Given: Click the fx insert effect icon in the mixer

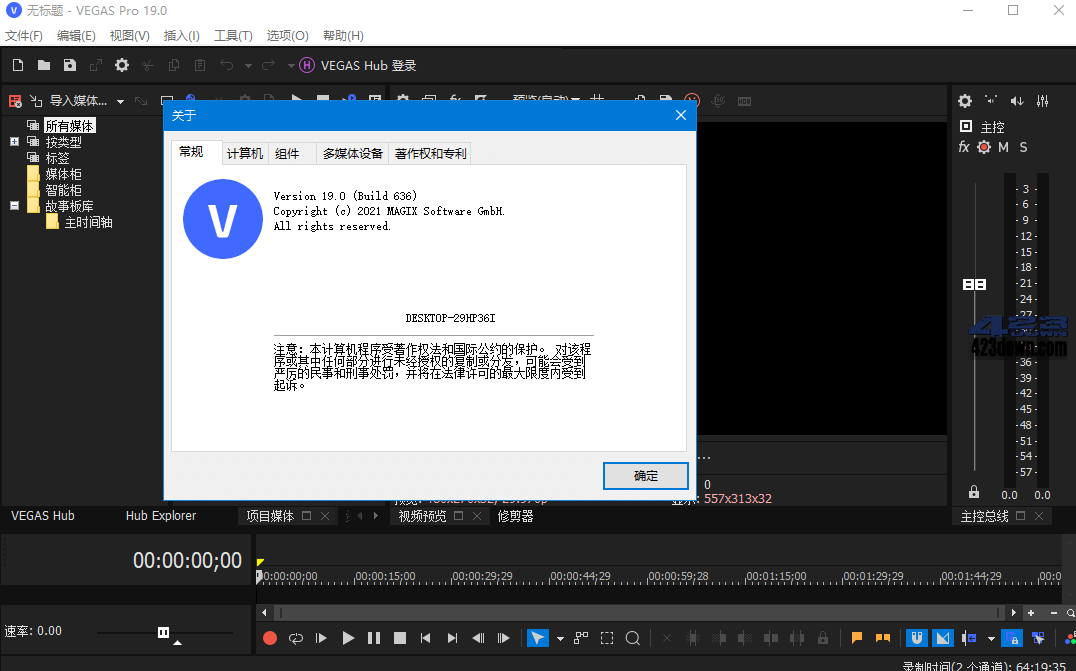Looking at the screenshot, I should point(963,147).
